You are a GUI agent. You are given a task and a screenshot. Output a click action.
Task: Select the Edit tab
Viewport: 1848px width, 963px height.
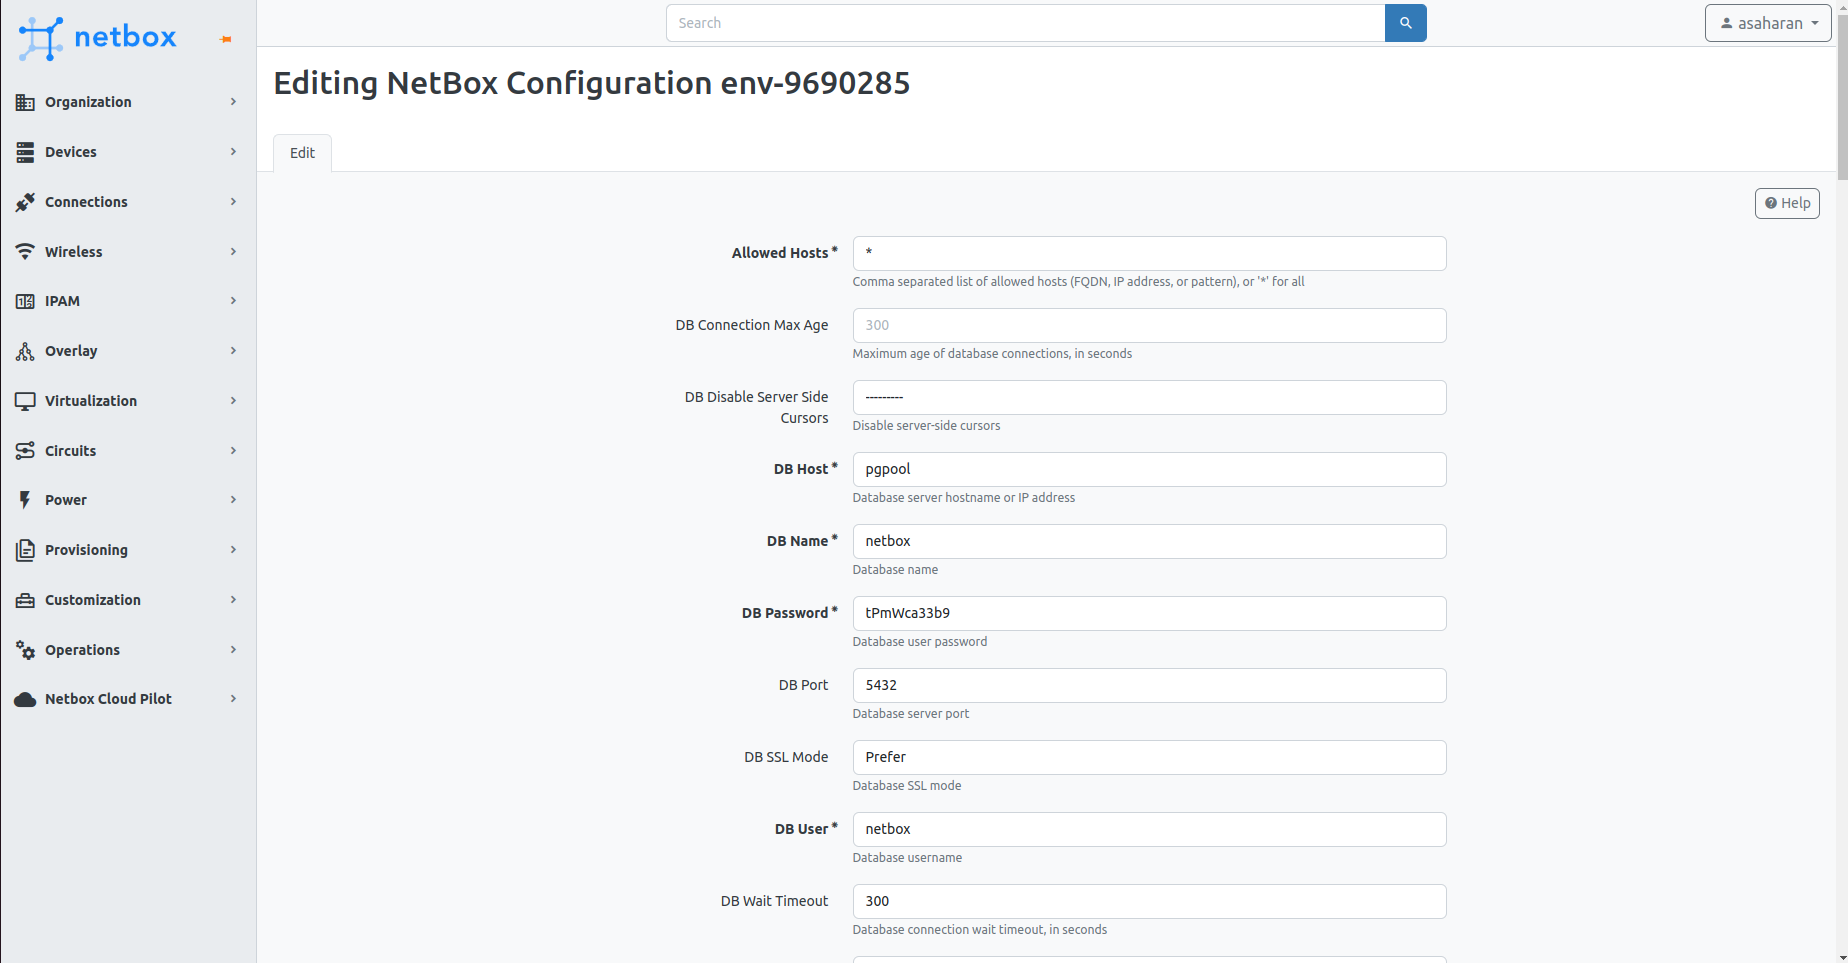pos(302,153)
